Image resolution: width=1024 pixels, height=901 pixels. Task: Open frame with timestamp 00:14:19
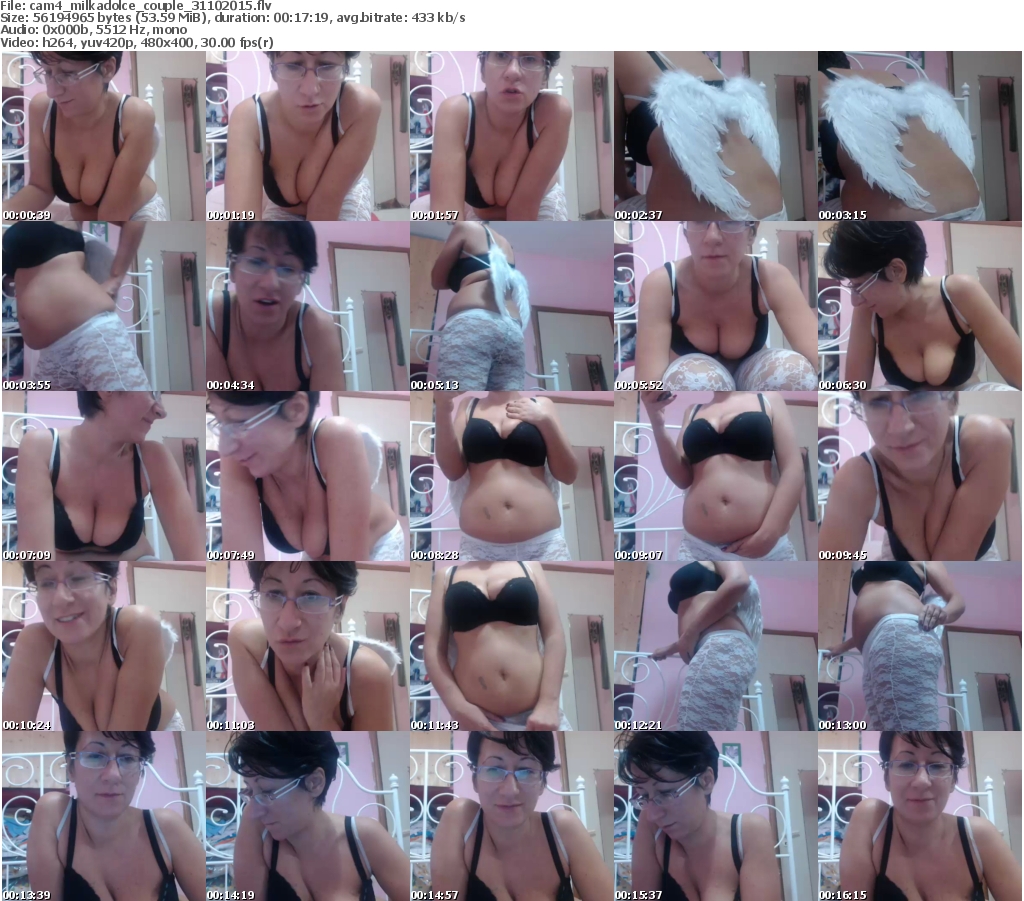coord(308,816)
